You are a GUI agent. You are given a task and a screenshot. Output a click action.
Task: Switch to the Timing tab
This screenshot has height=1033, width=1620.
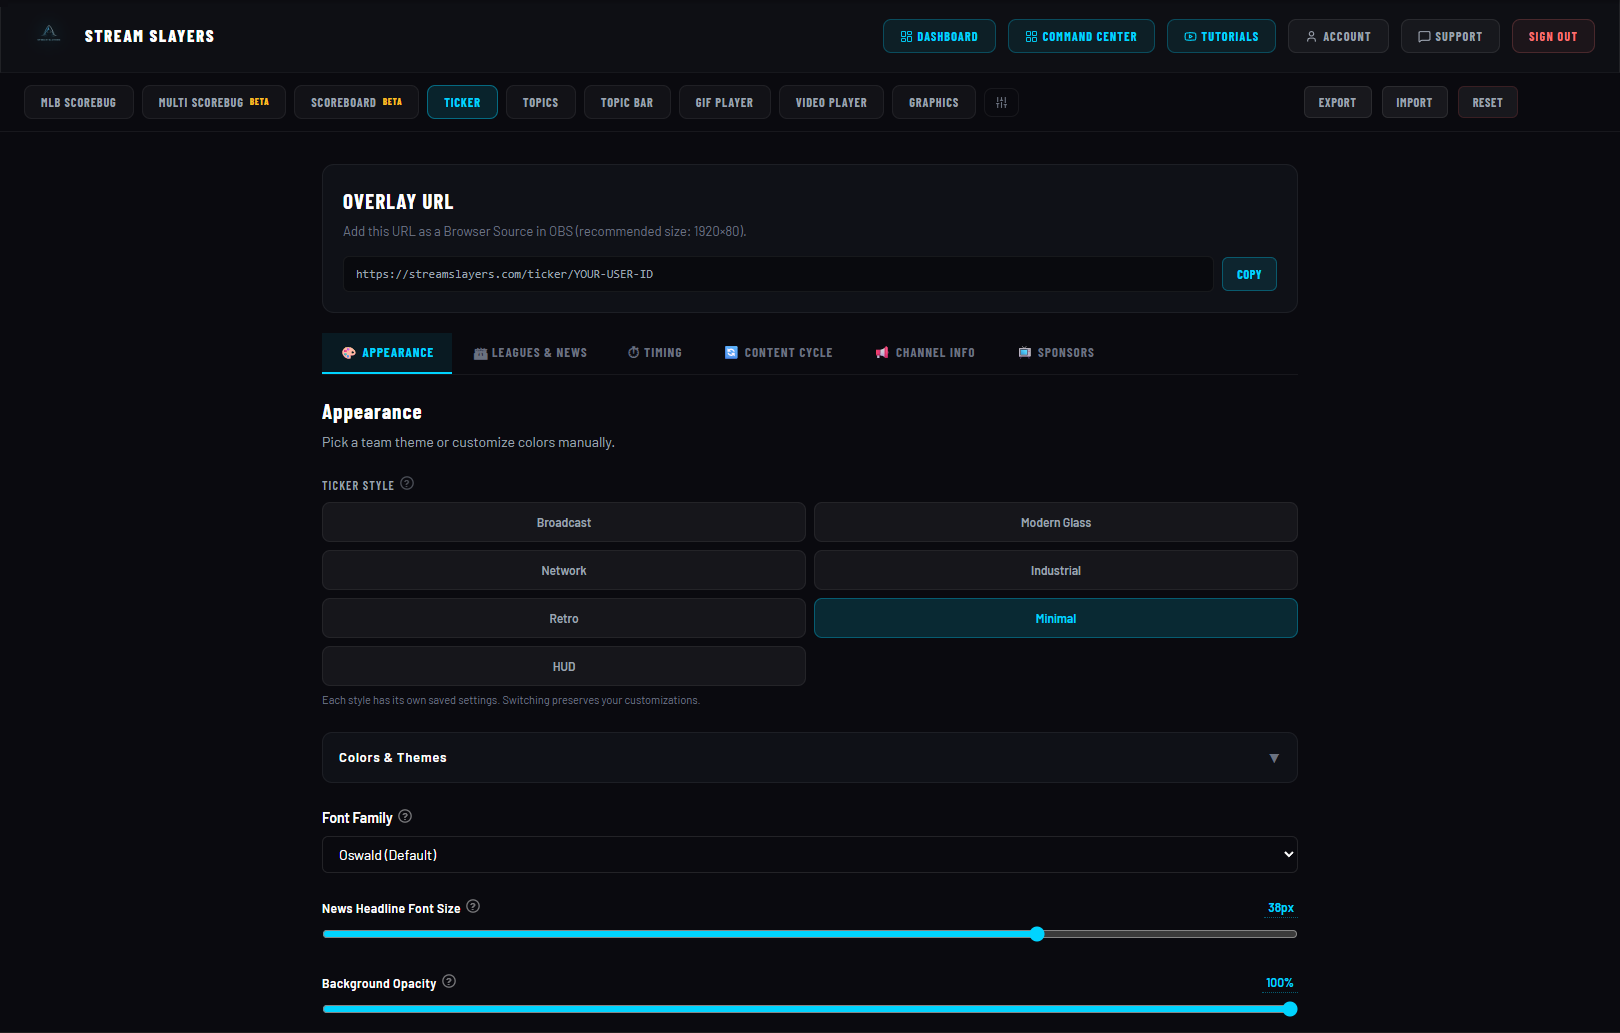[655, 353]
